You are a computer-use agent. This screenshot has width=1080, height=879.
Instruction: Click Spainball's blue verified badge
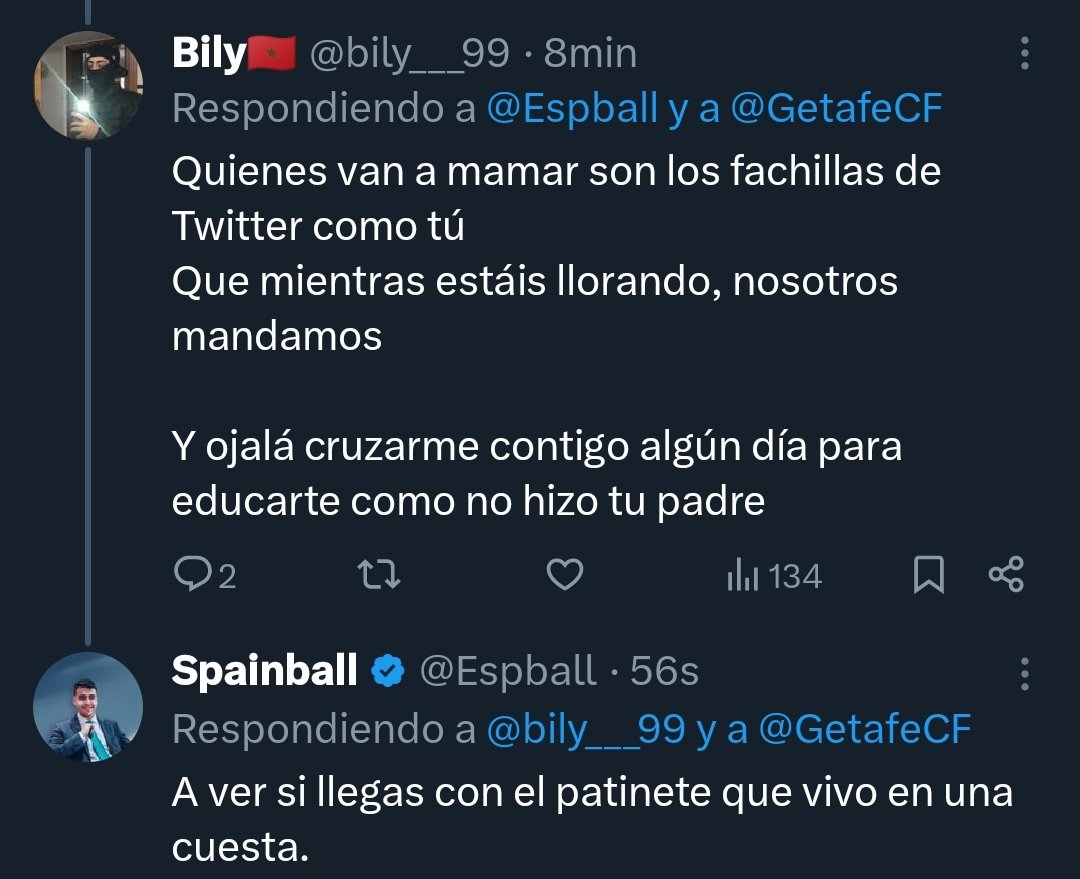(x=387, y=672)
